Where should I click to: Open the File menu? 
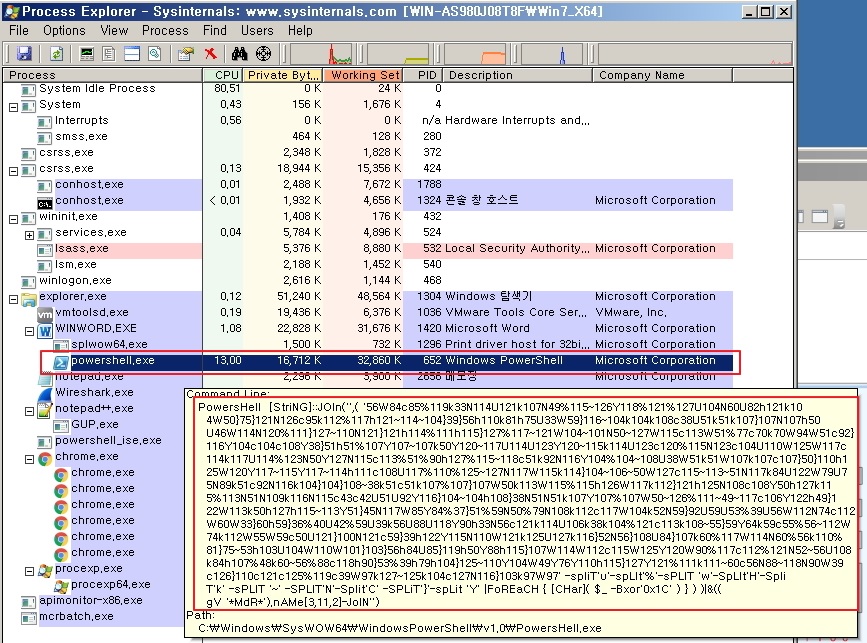pos(19,30)
